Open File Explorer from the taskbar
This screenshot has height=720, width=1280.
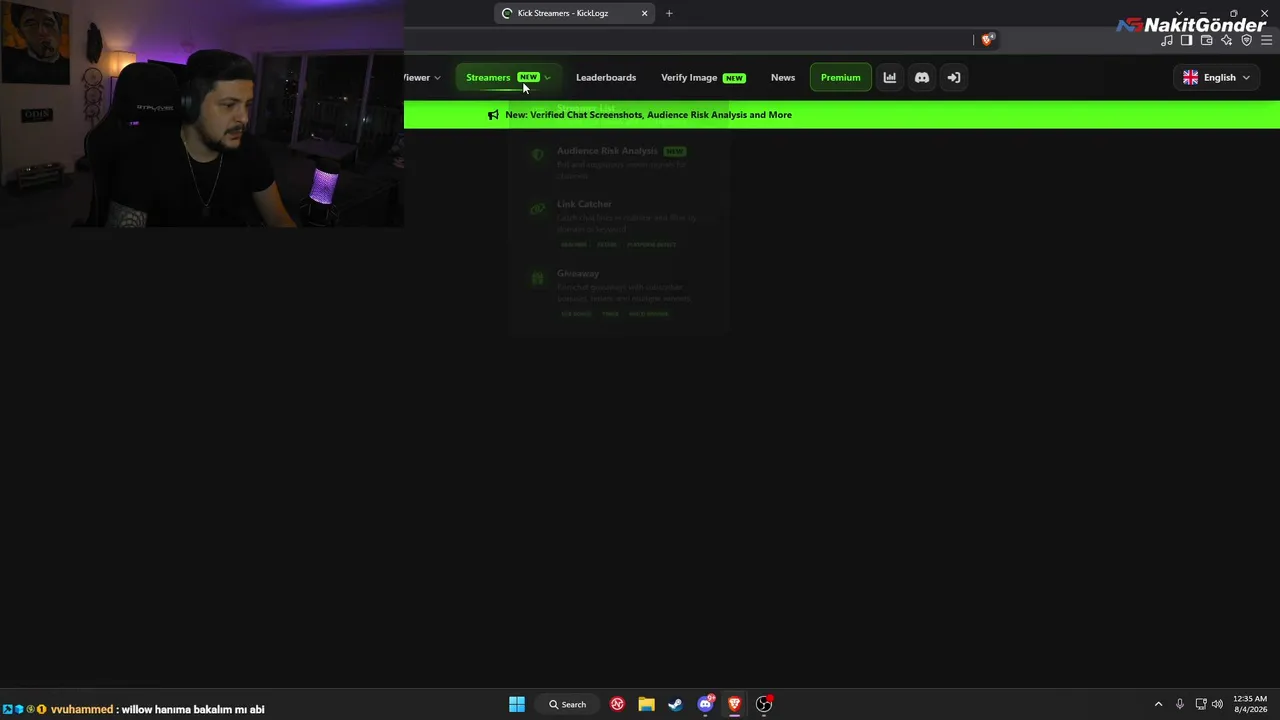point(646,704)
